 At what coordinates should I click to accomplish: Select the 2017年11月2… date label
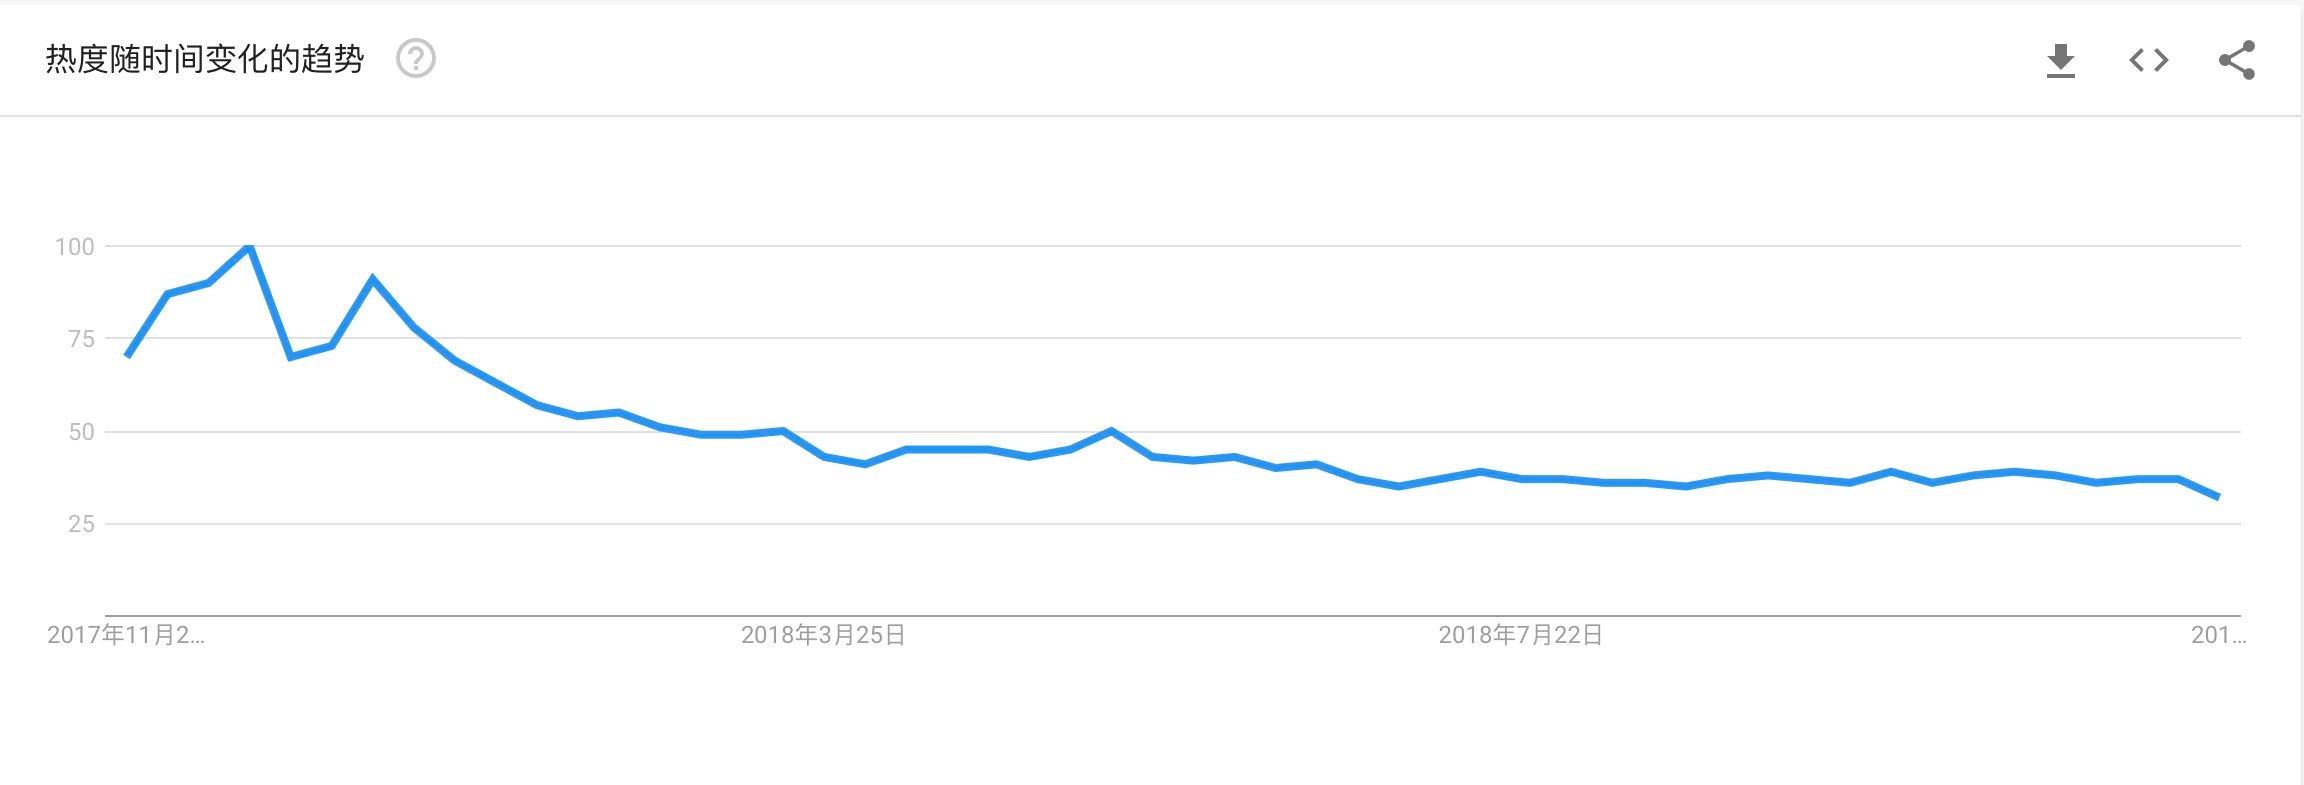click(126, 635)
